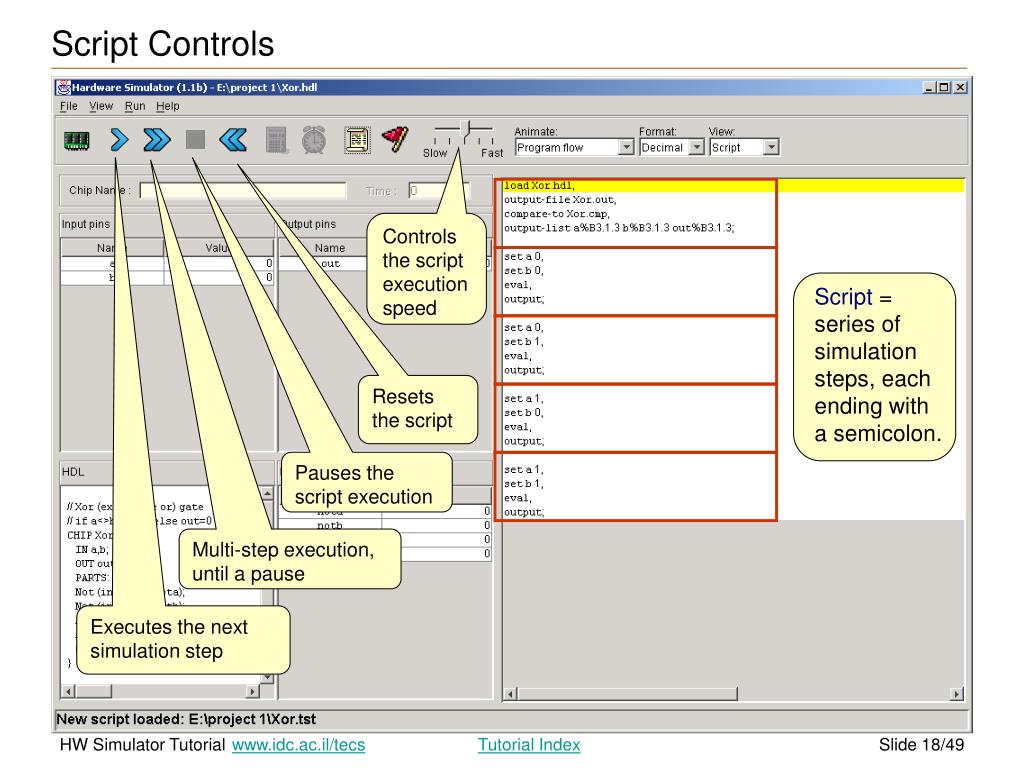Viewport: 1024px width, 768px height.
Task: Open the Format dropdown showing Decimal
Action: (671, 148)
